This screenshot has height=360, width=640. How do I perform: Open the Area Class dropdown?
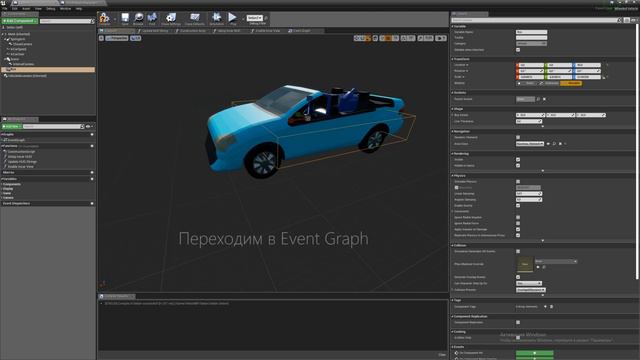pyautogui.click(x=530, y=144)
